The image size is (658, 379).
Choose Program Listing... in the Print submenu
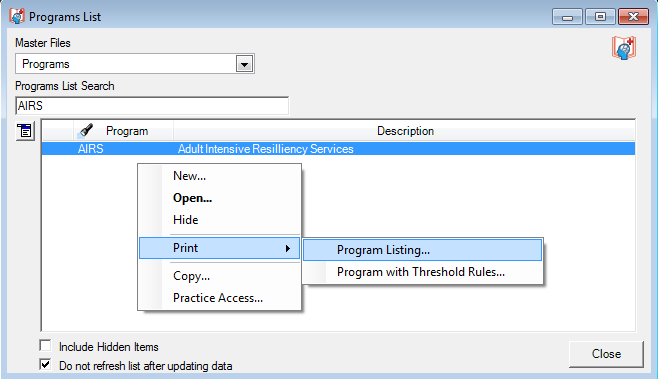(x=423, y=250)
